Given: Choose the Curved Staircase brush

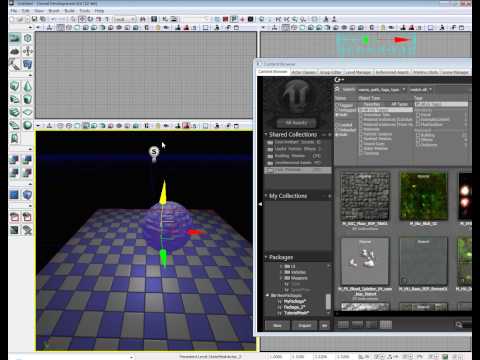Looking at the screenshot, I should click(15, 99).
